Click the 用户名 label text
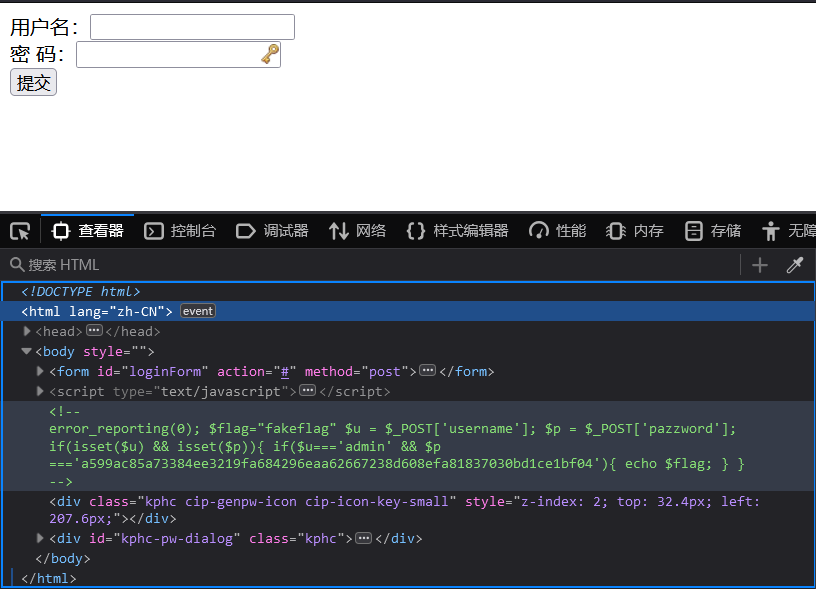Viewport: 816px width, 589px height. click(x=44, y=27)
